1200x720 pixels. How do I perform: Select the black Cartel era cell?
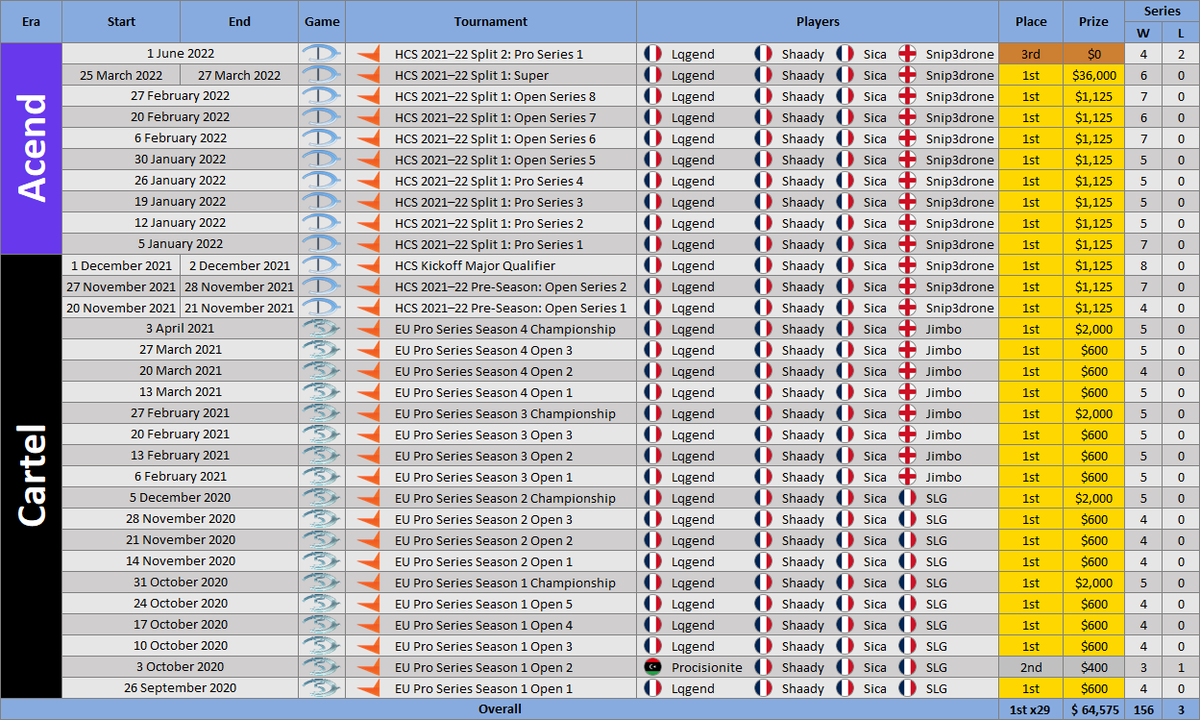click(x=31, y=477)
